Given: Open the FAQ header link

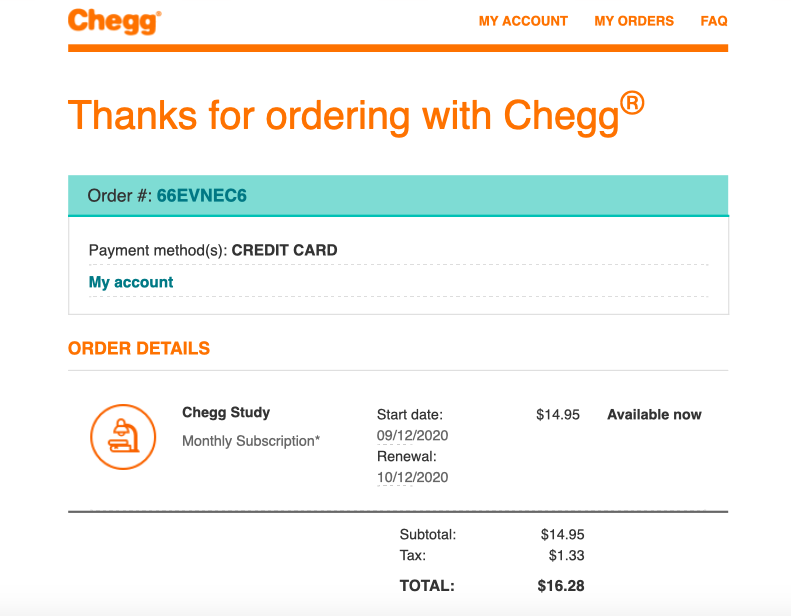Looking at the screenshot, I should tap(714, 21).
